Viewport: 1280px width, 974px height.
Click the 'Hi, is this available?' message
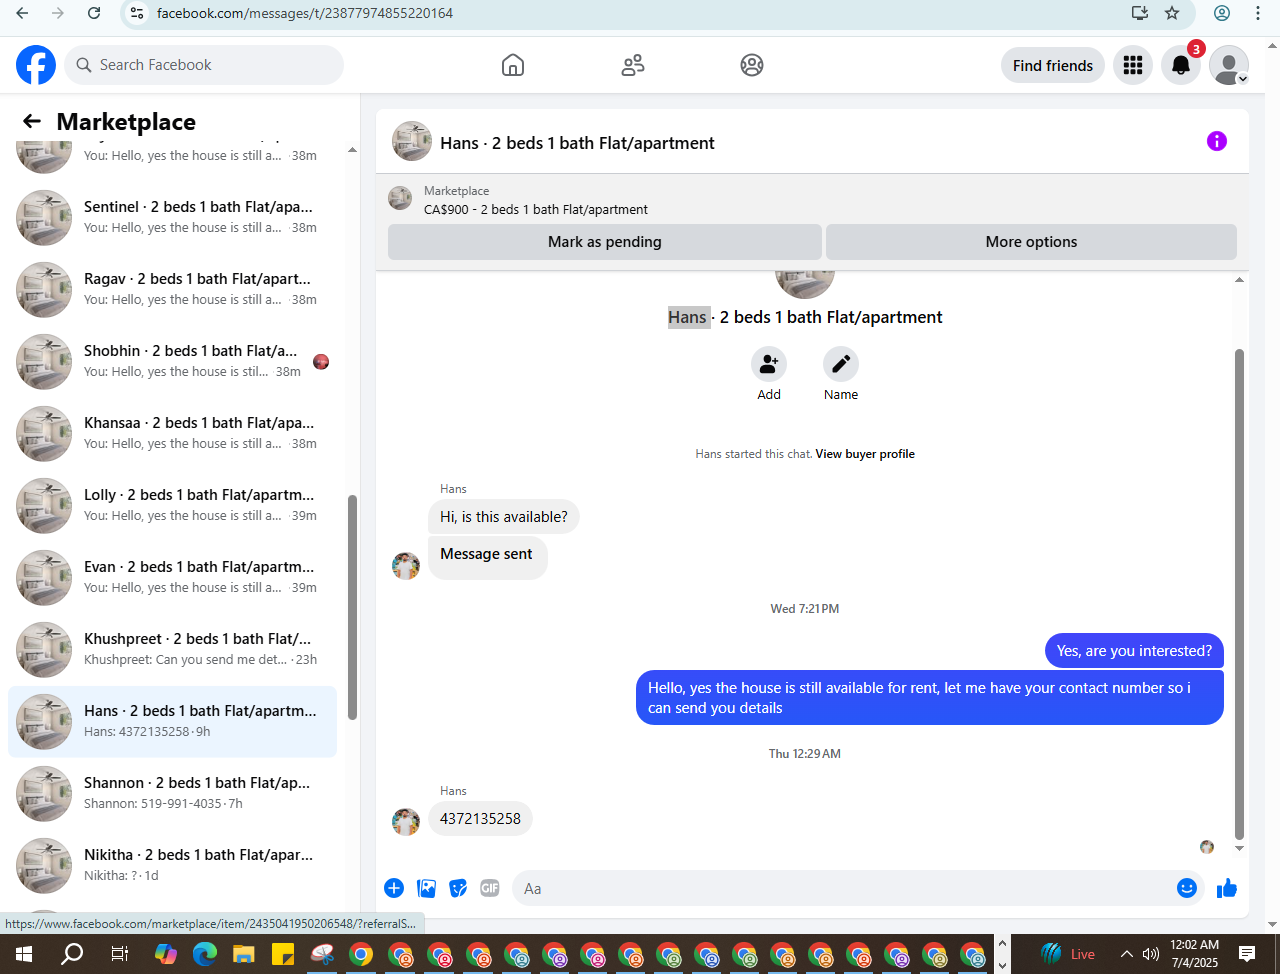pos(504,517)
